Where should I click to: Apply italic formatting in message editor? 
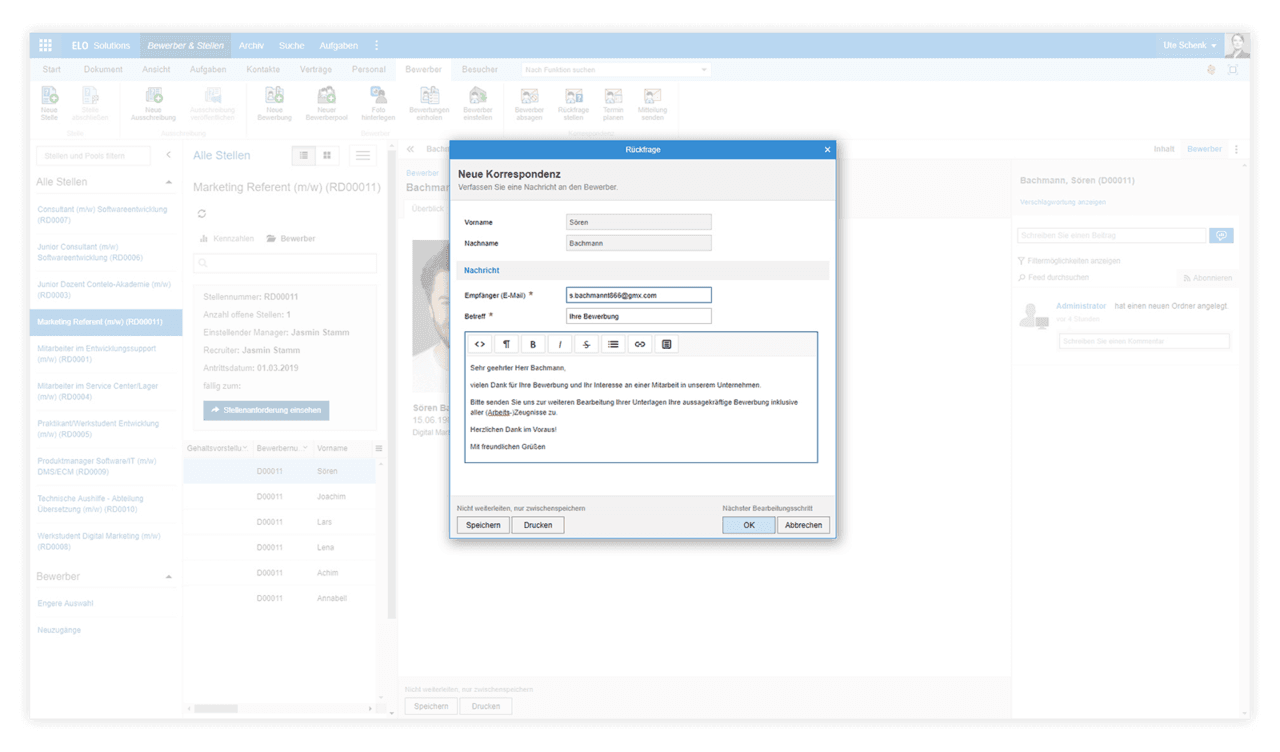click(x=560, y=344)
